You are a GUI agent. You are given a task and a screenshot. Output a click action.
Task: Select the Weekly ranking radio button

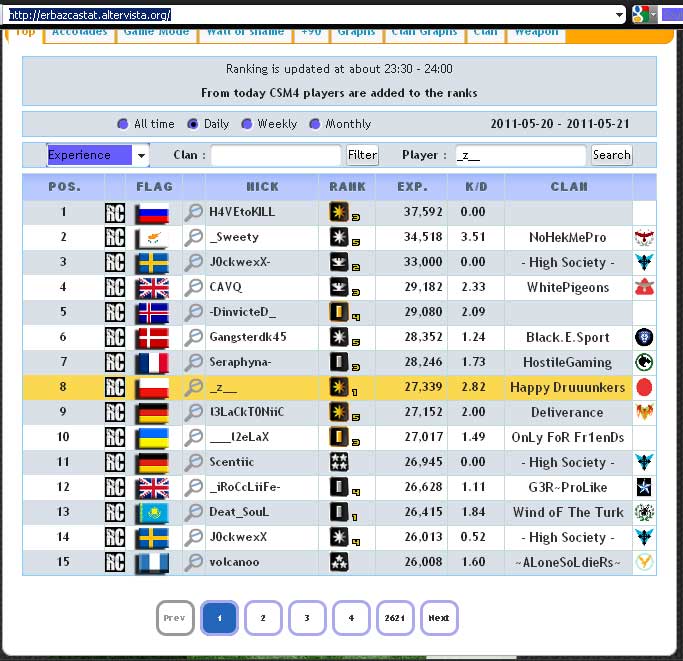click(x=246, y=124)
